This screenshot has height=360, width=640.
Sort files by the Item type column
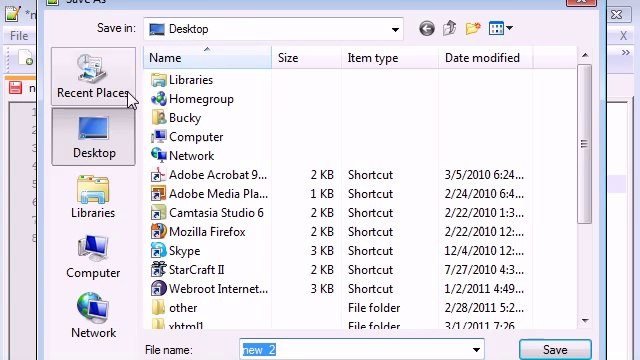(390, 58)
